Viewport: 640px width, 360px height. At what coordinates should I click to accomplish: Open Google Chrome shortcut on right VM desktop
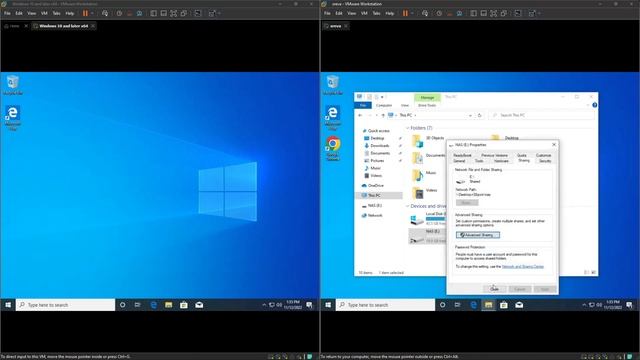333,148
